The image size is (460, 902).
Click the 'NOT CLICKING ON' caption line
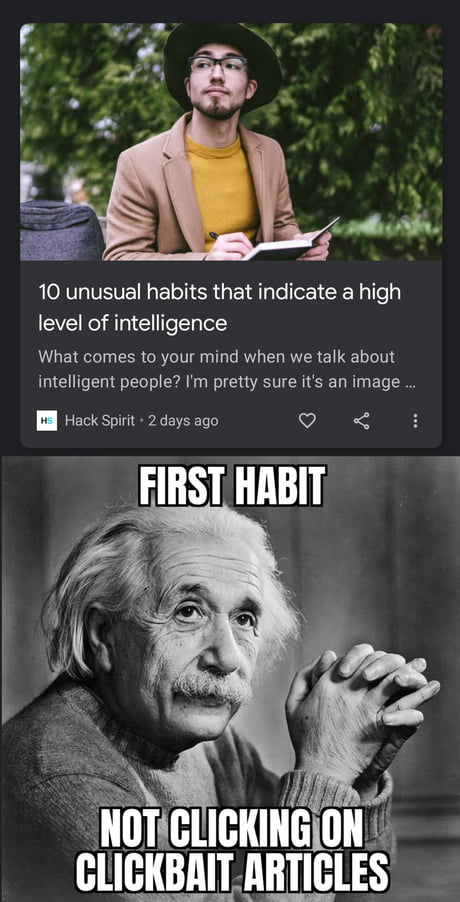[232, 831]
